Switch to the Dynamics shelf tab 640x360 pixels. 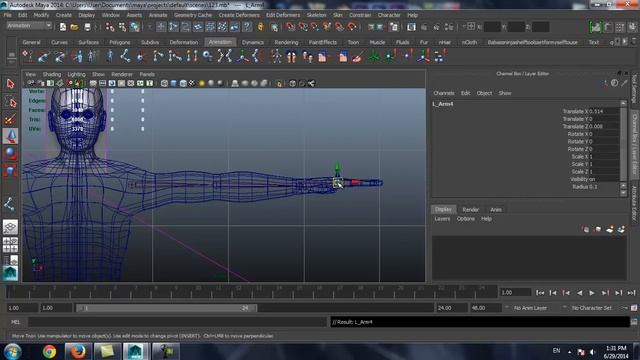(253, 42)
